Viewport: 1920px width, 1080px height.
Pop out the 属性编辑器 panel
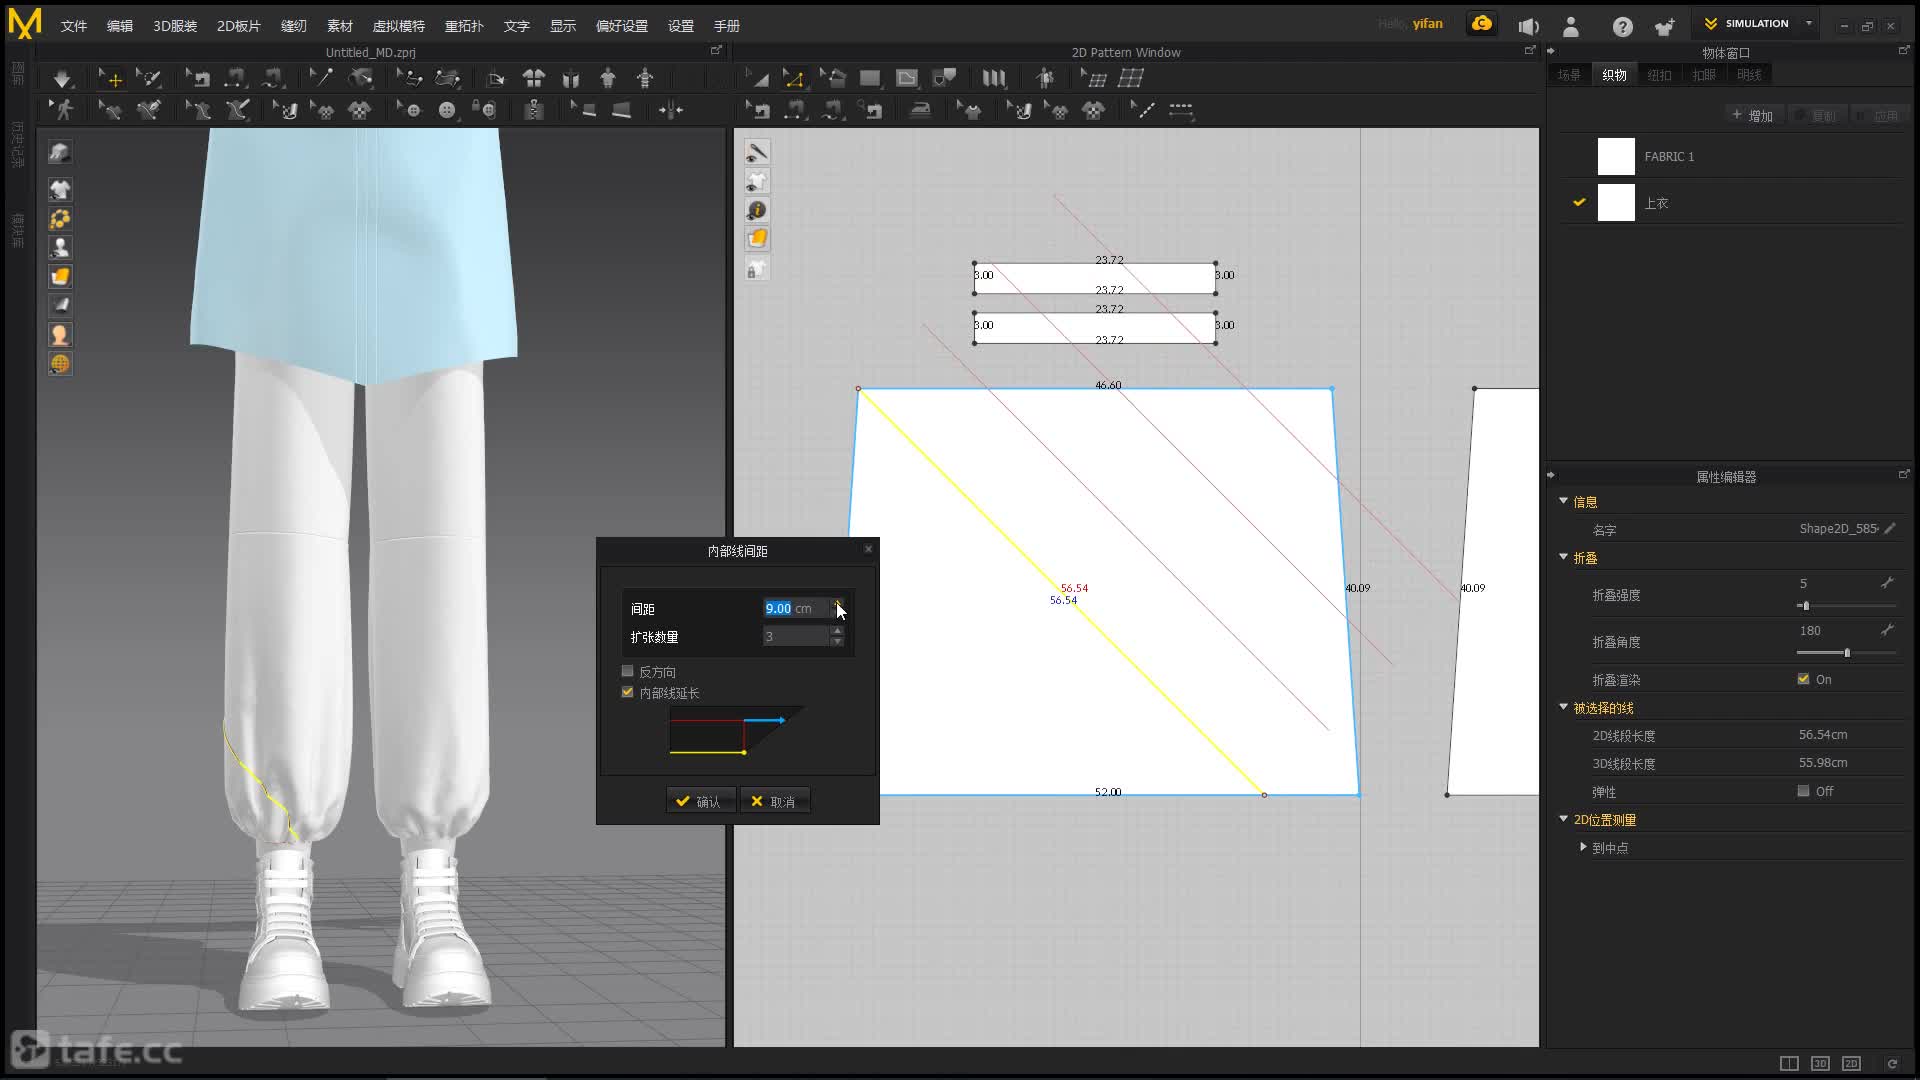coord(1903,475)
